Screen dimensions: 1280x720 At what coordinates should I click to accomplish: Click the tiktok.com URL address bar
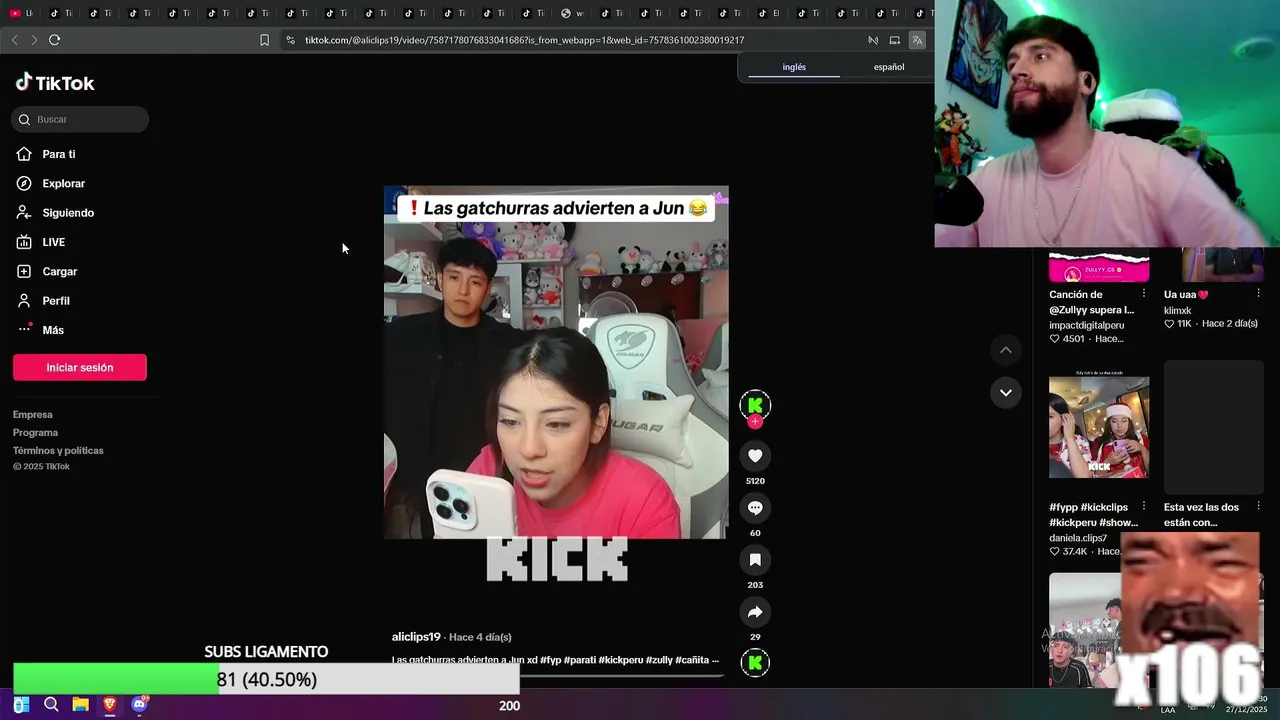[524, 40]
